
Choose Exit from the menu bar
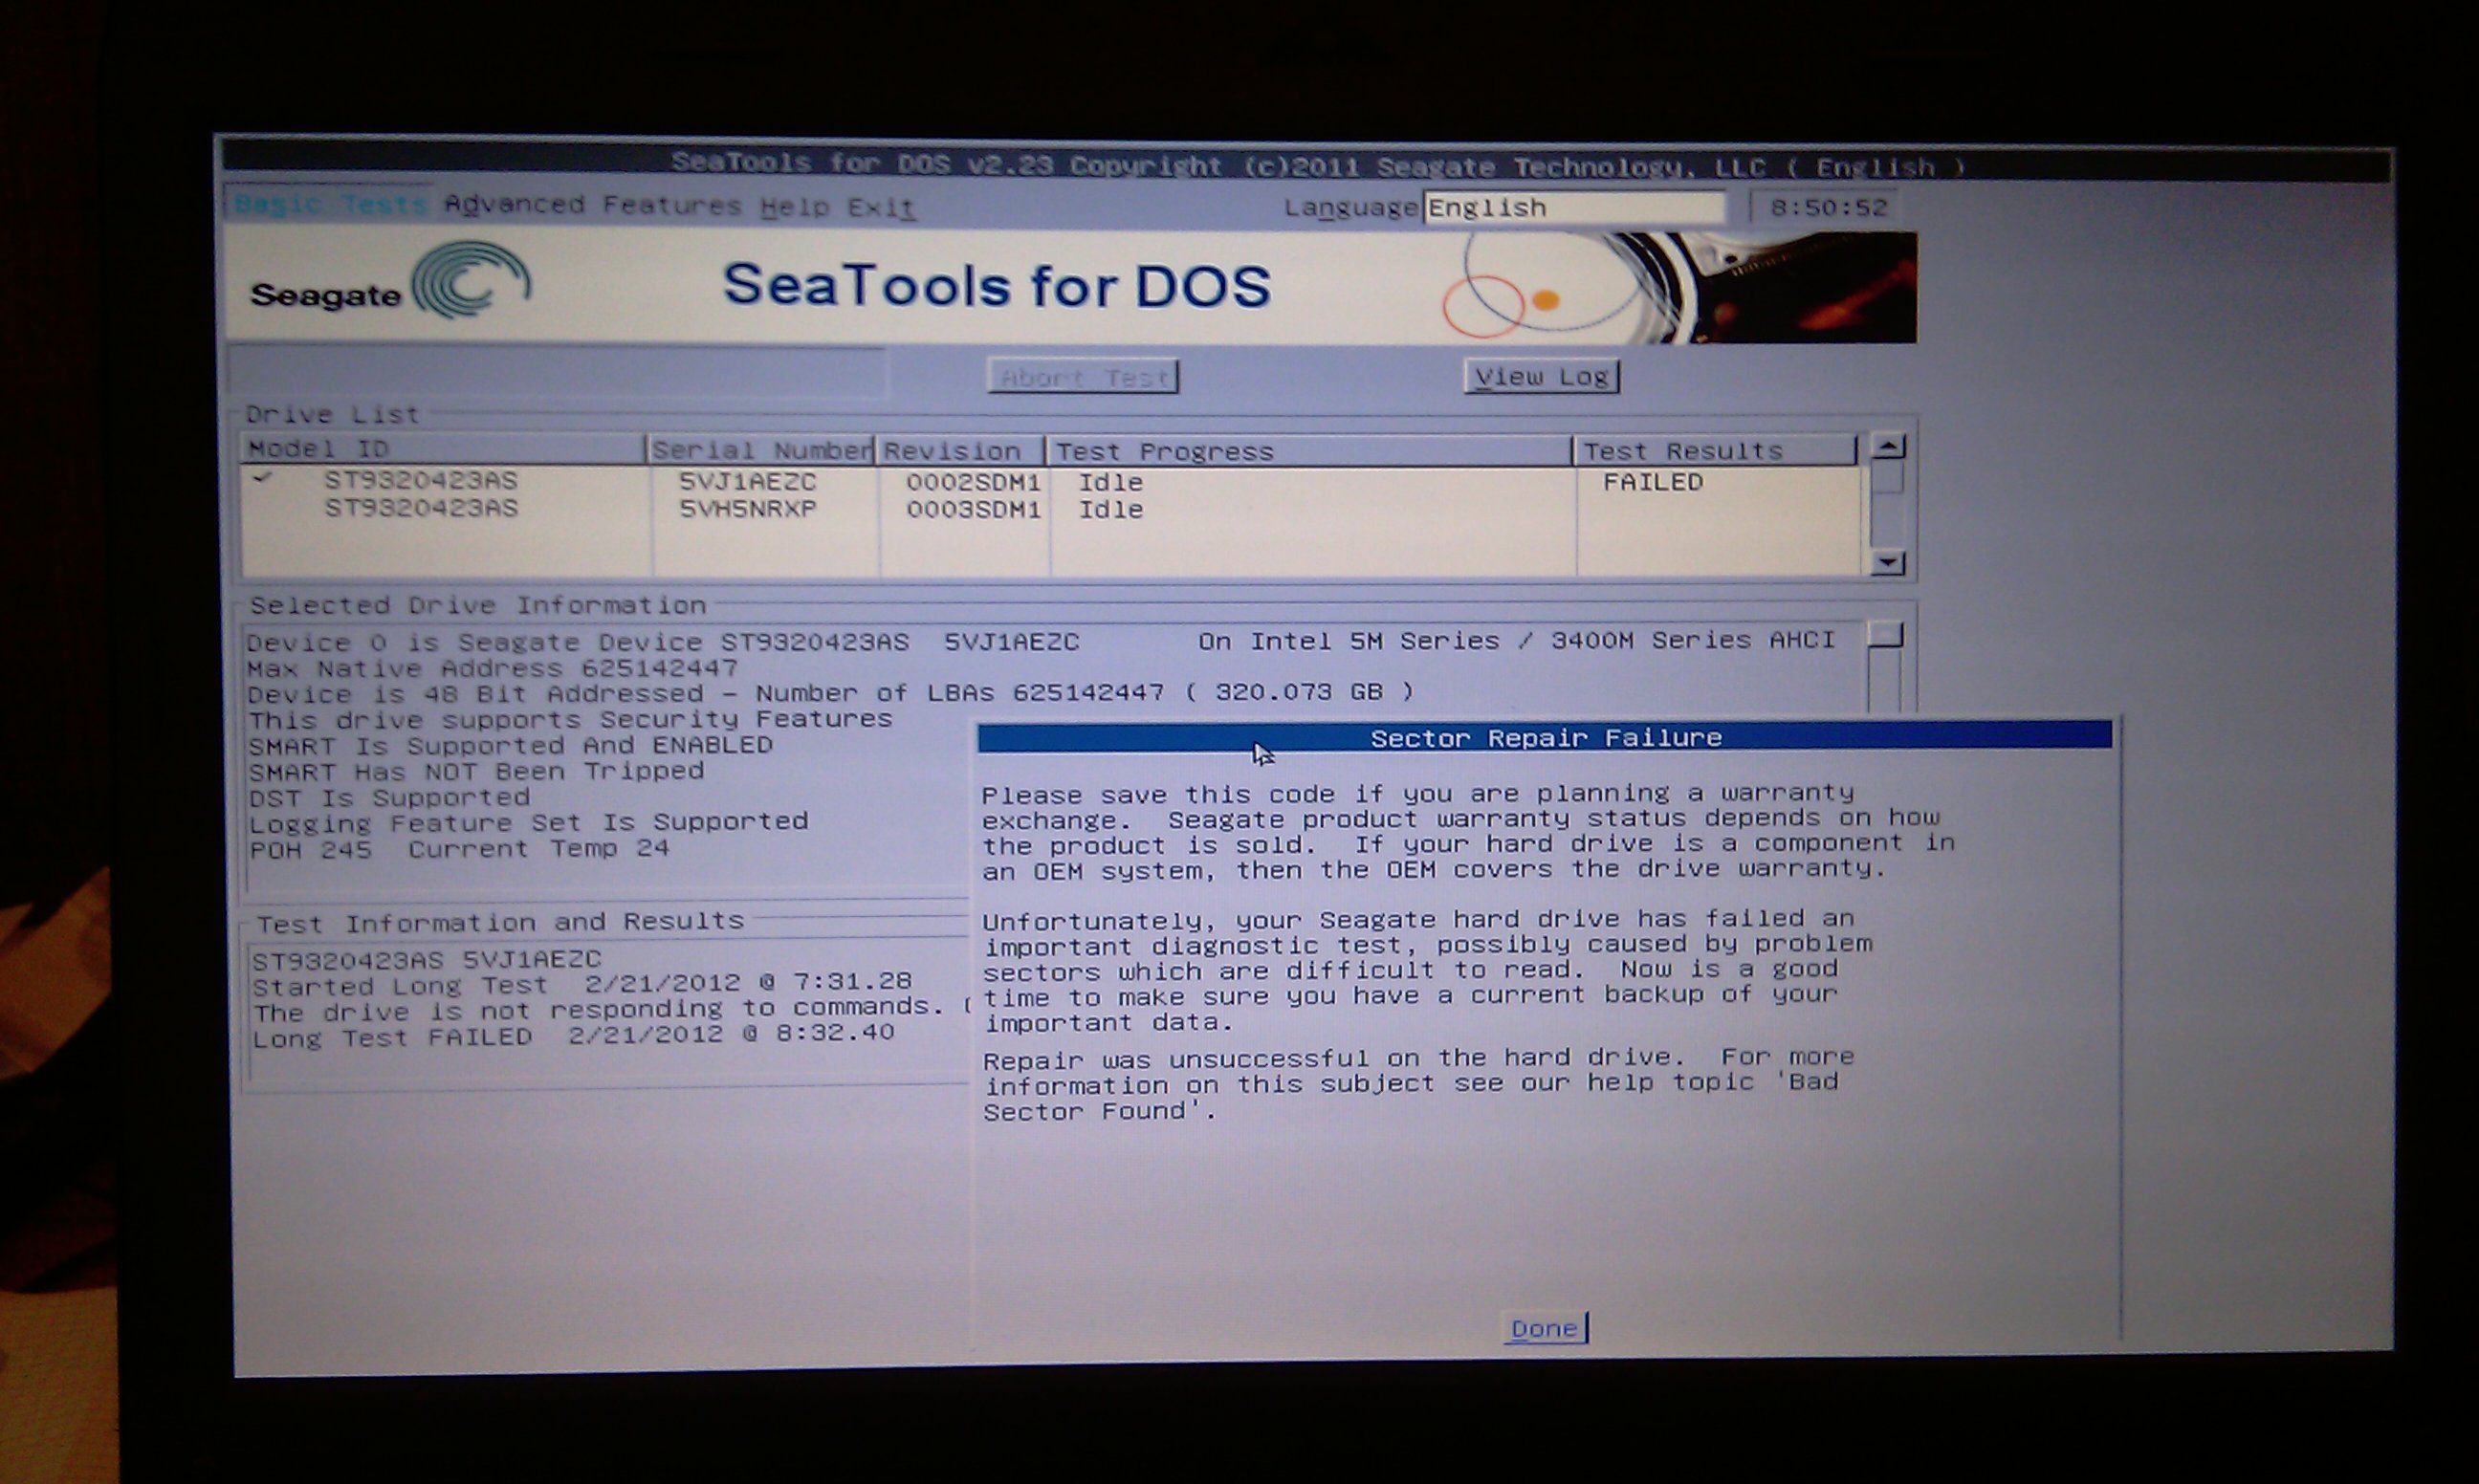(881, 208)
